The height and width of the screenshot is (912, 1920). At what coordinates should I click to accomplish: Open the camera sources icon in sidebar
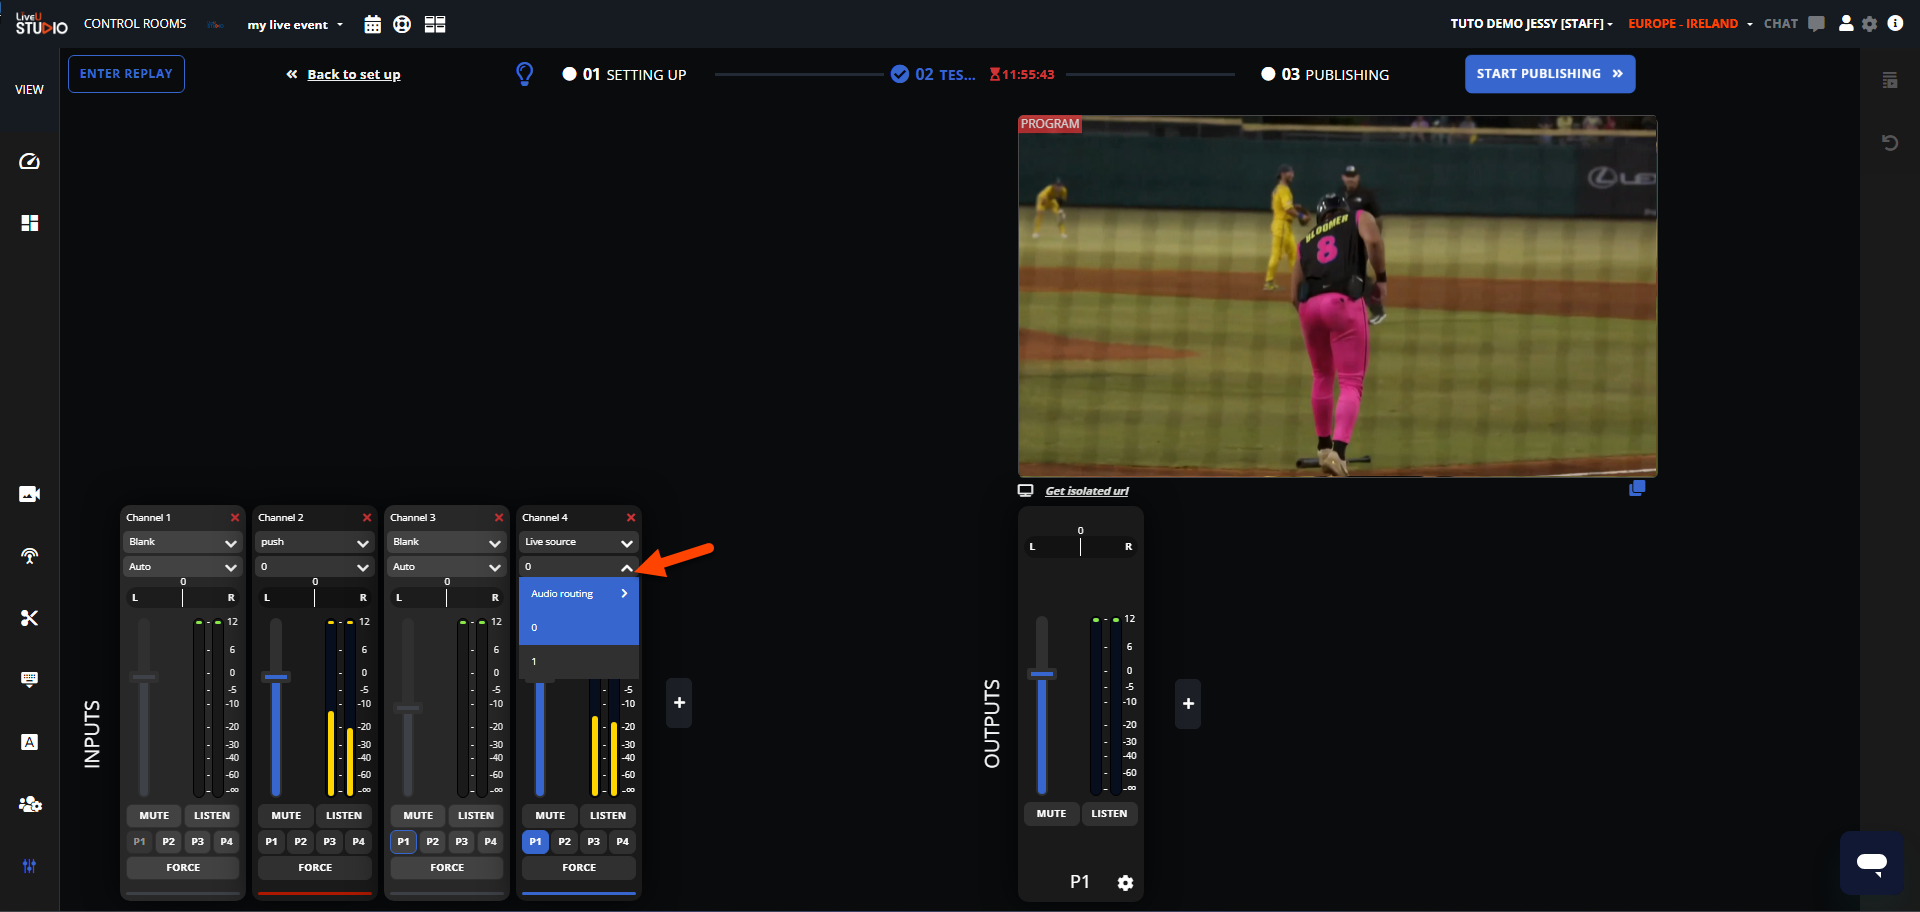tap(29, 494)
